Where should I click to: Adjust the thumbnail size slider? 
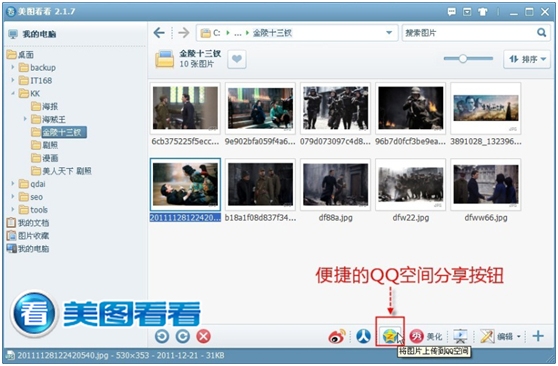coord(463,59)
